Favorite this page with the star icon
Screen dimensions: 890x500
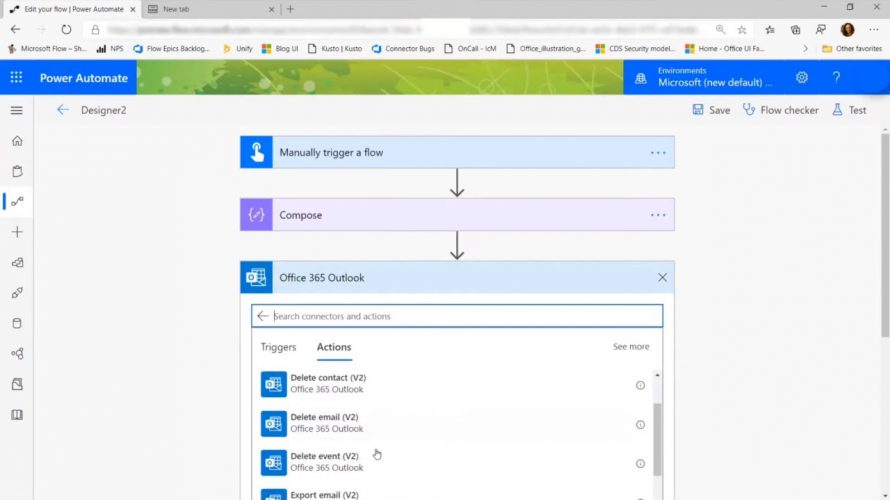(x=742, y=30)
